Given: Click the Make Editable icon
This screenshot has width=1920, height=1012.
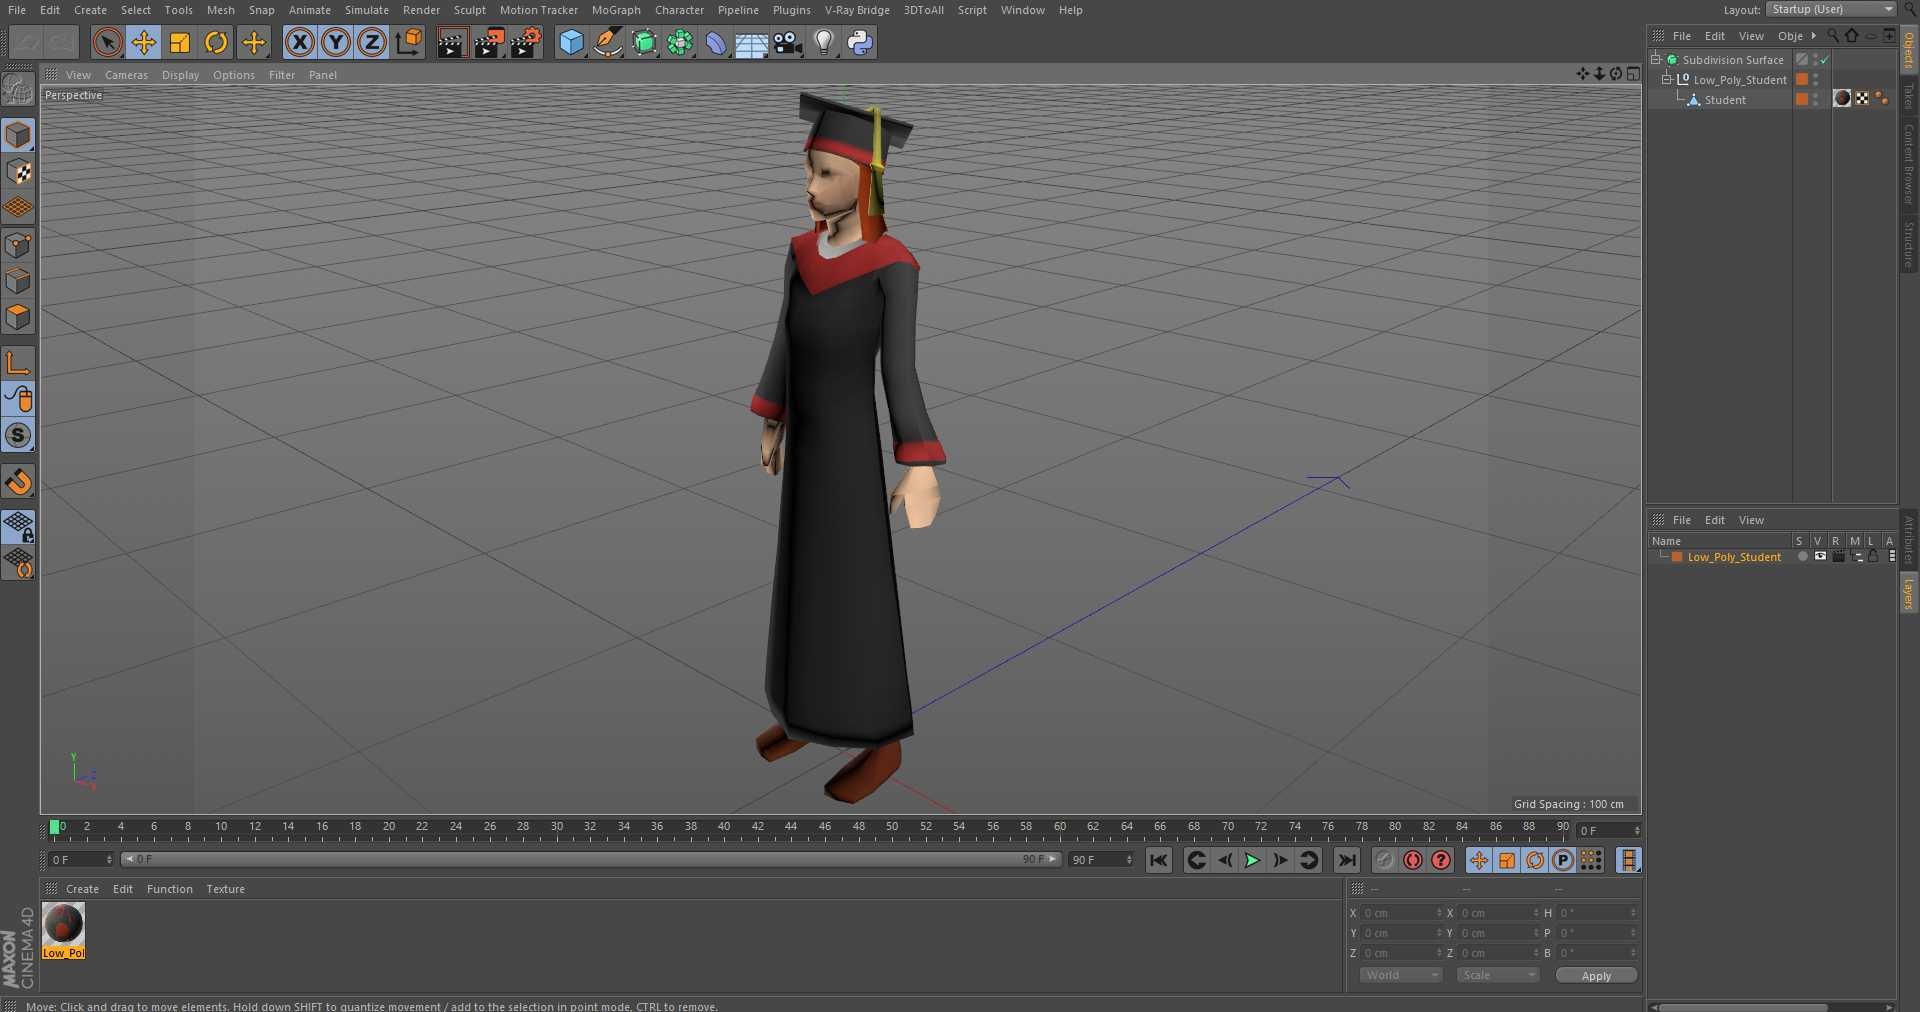Looking at the screenshot, I should coord(18,90).
